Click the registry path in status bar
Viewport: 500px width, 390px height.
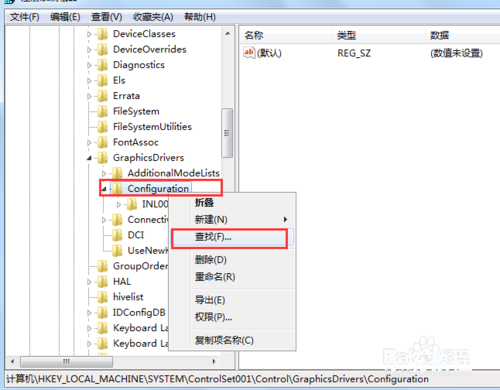(x=217, y=379)
